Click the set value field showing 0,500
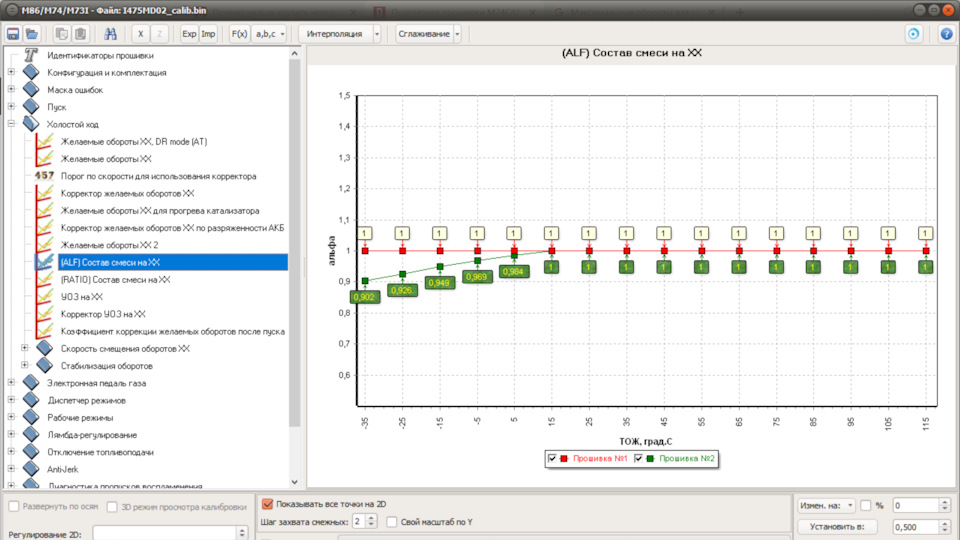The height and width of the screenshot is (540, 960). point(915,527)
